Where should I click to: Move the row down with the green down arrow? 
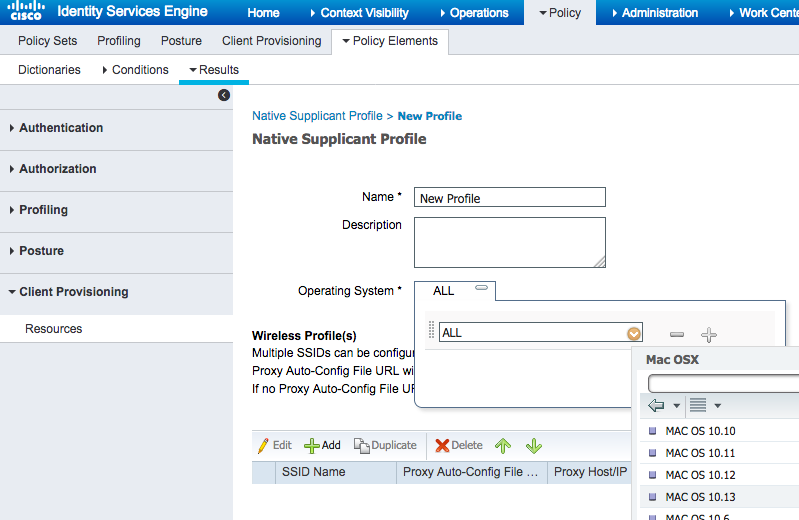click(534, 446)
